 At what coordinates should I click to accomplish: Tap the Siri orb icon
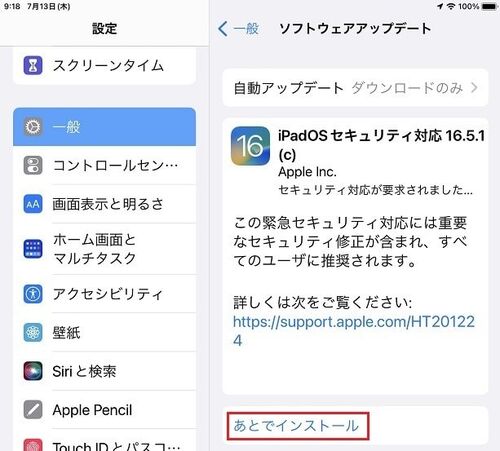point(33,371)
